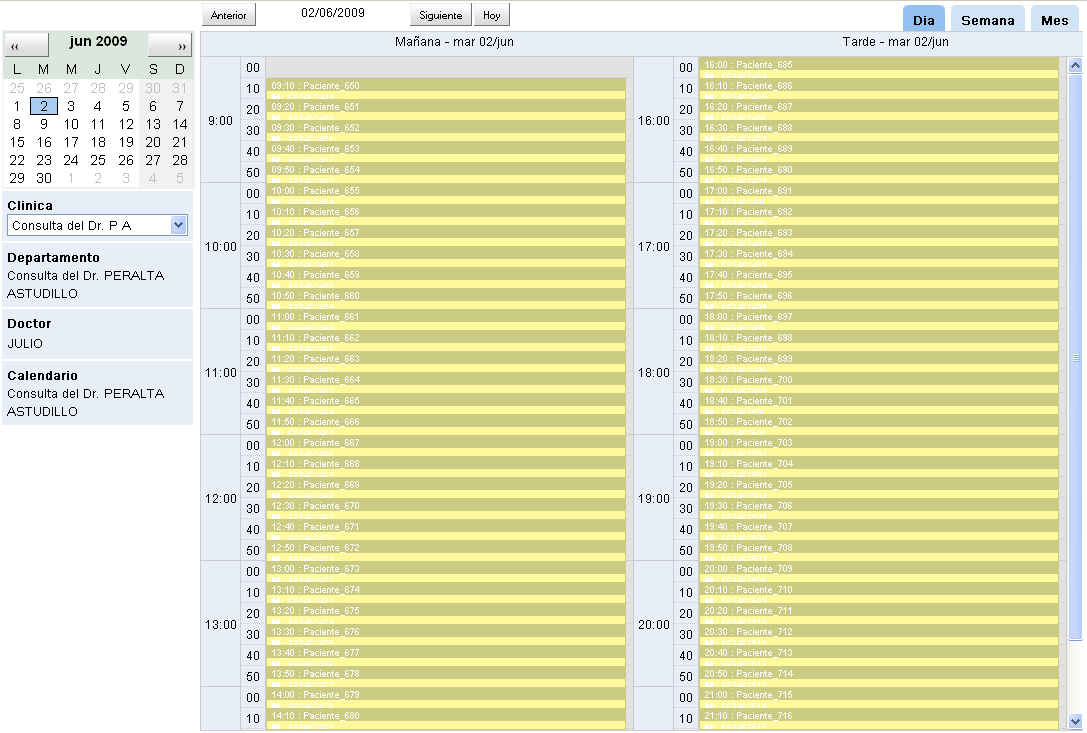Viewport: 1087px width, 733px height.
Task: Select the 19:50 Paciente_708 appointment
Action: click(878, 550)
